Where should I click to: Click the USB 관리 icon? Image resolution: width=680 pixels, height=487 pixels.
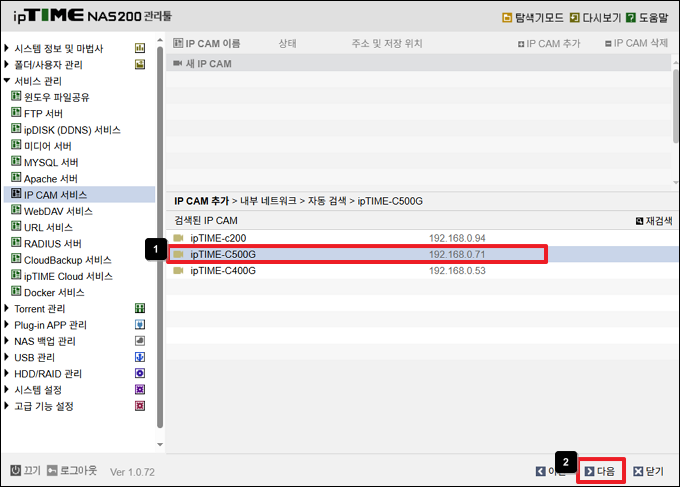coord(140,357)
